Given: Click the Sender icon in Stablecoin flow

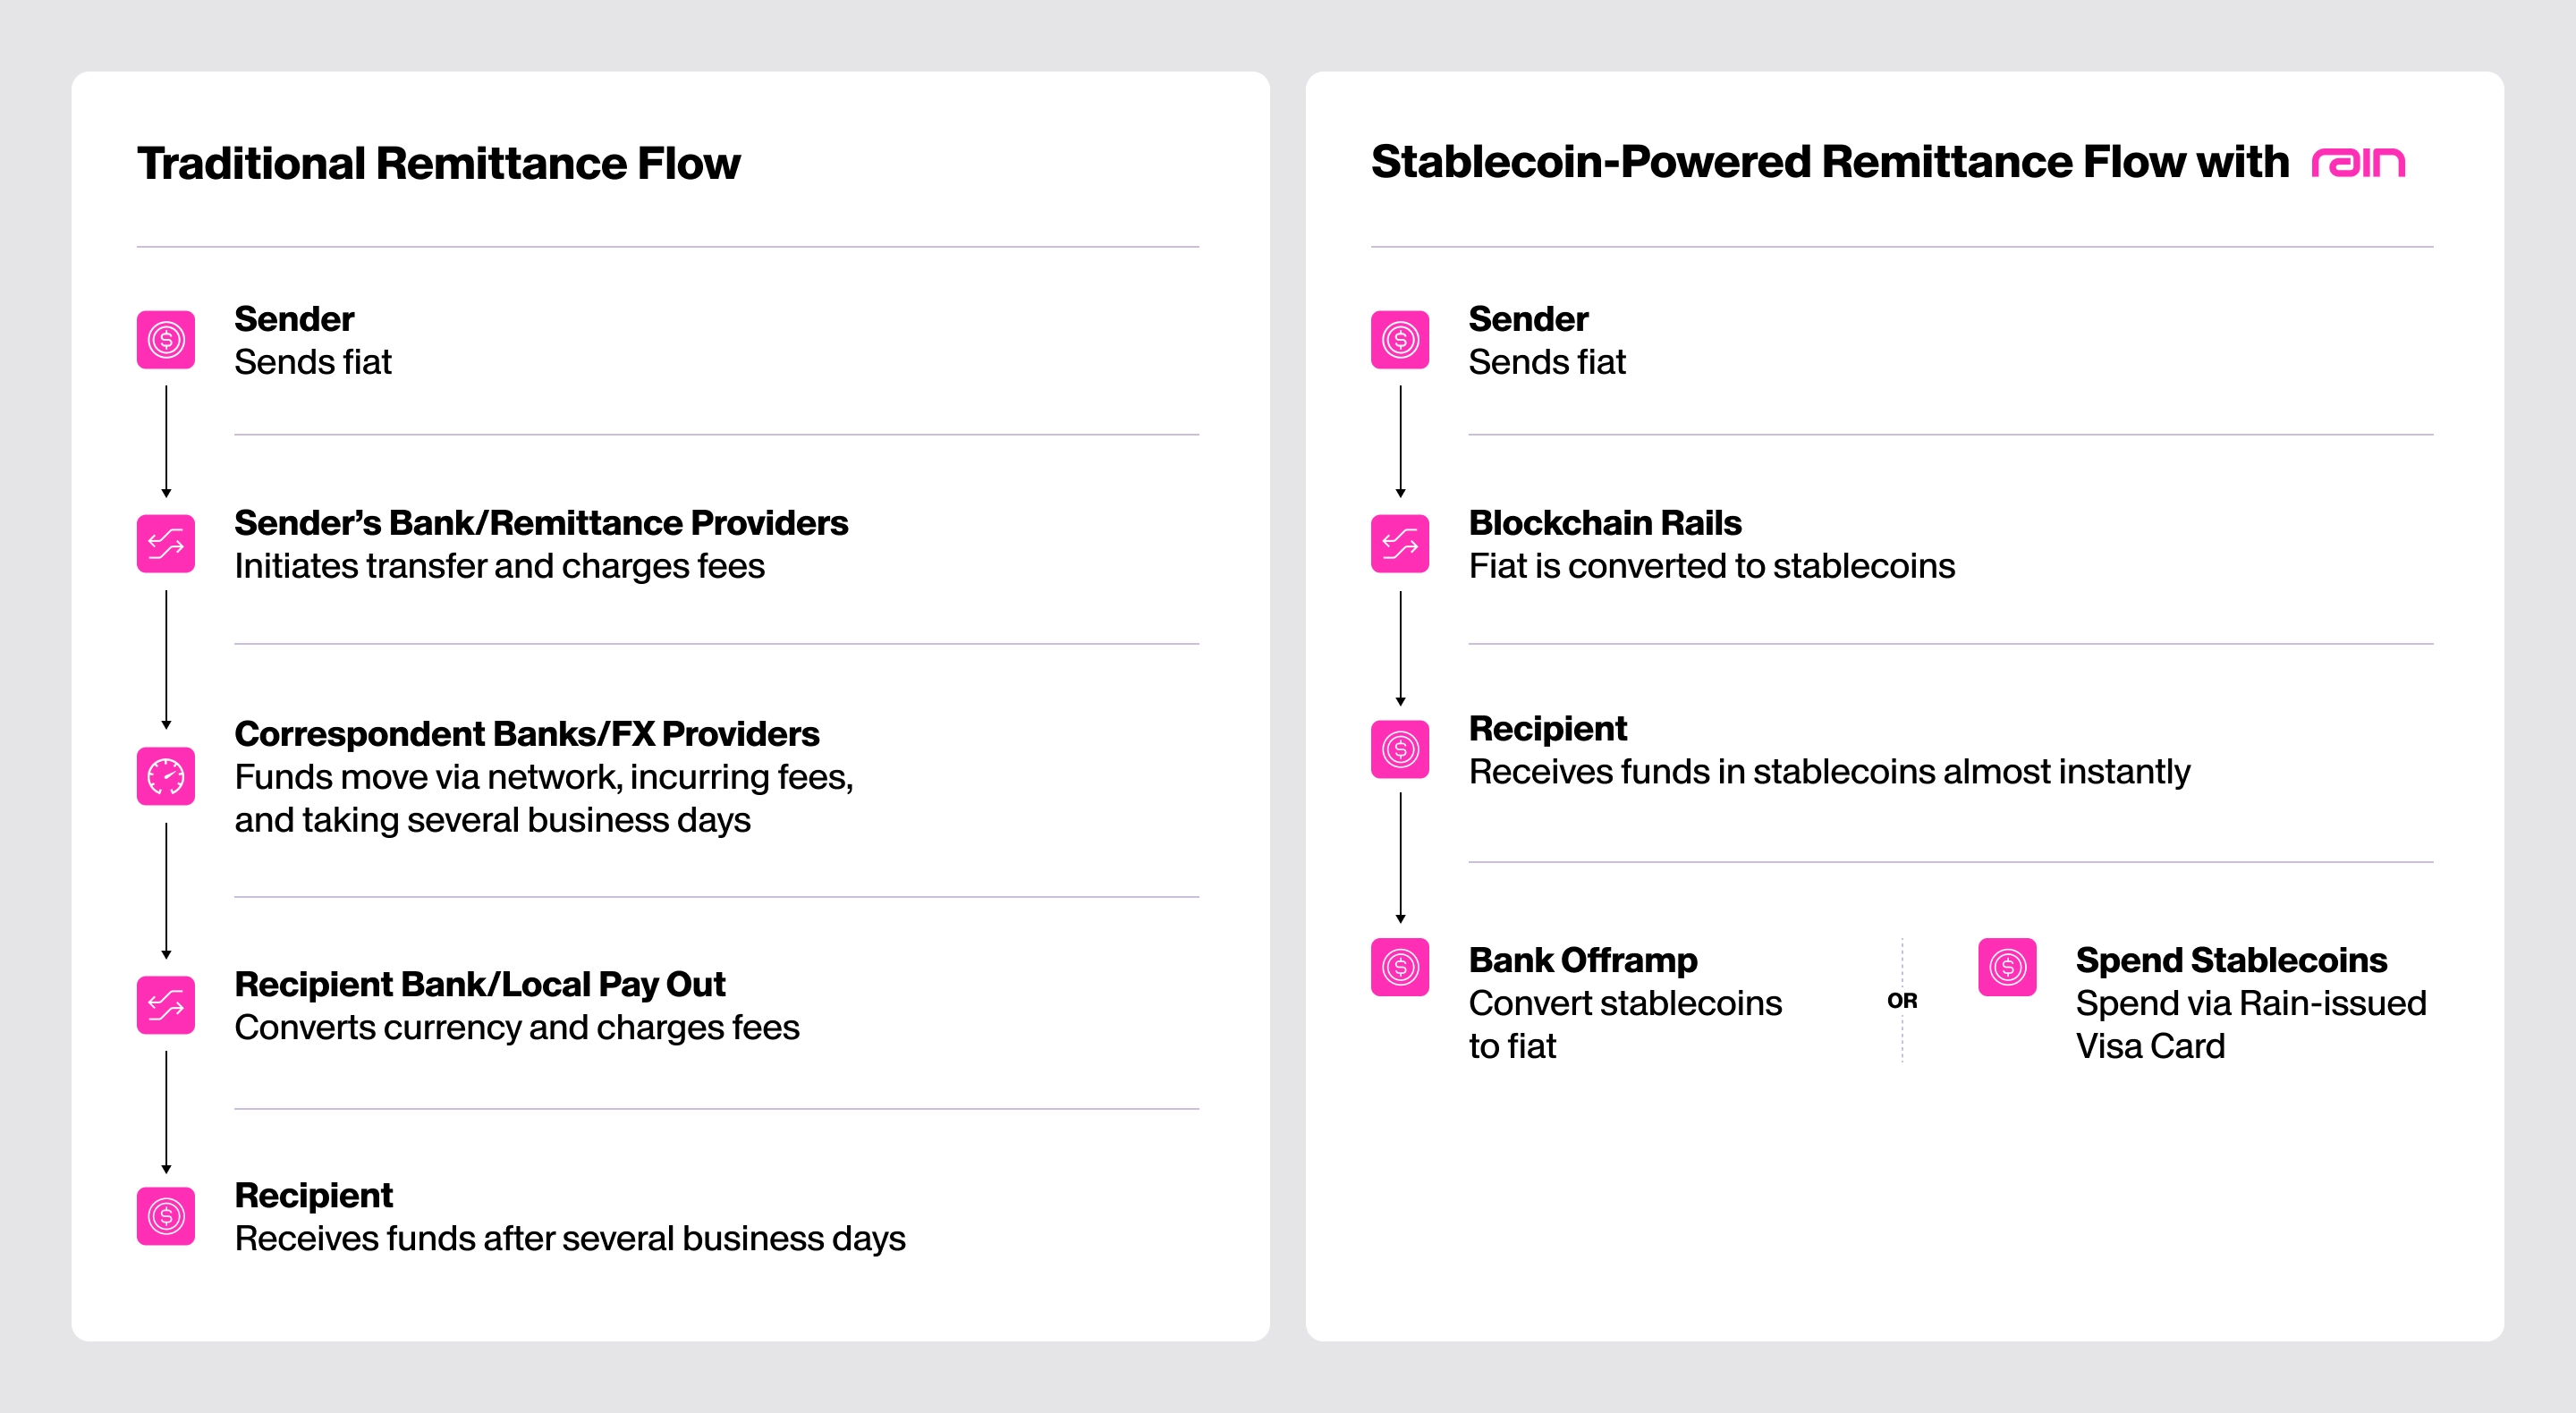Looking at the screenshot, I should click(x=1400, y=340).
